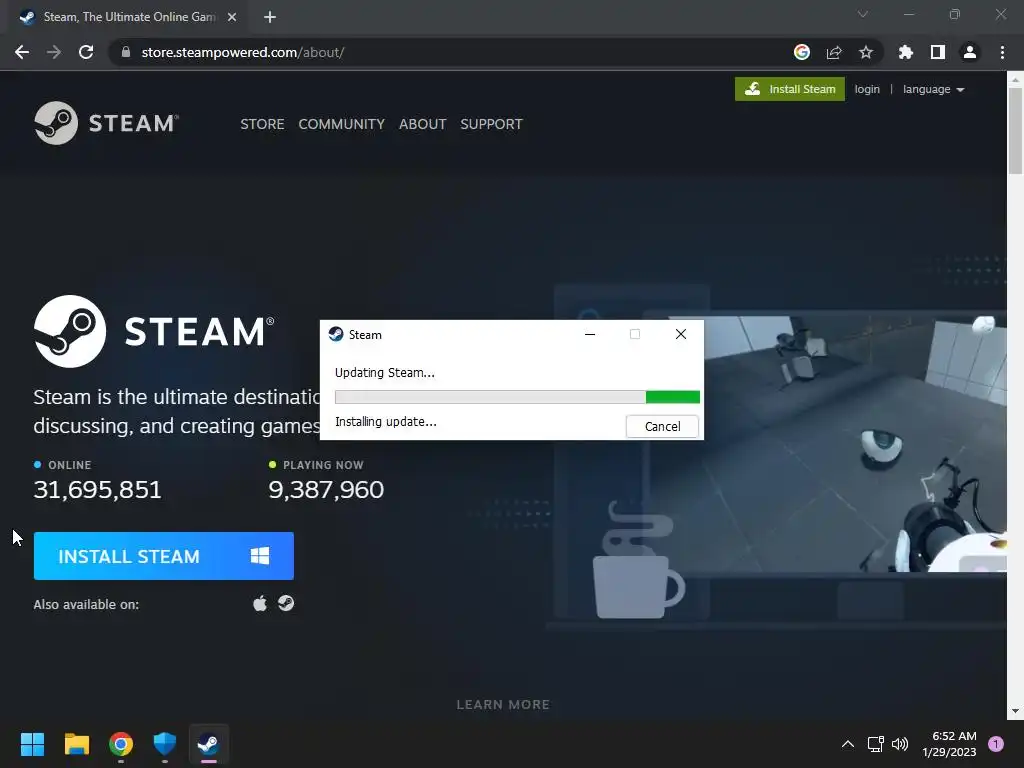Open the Windows Start menu
Viewport: 1024px width, 768px height.
pyautogui.click(x=32, y=744)
